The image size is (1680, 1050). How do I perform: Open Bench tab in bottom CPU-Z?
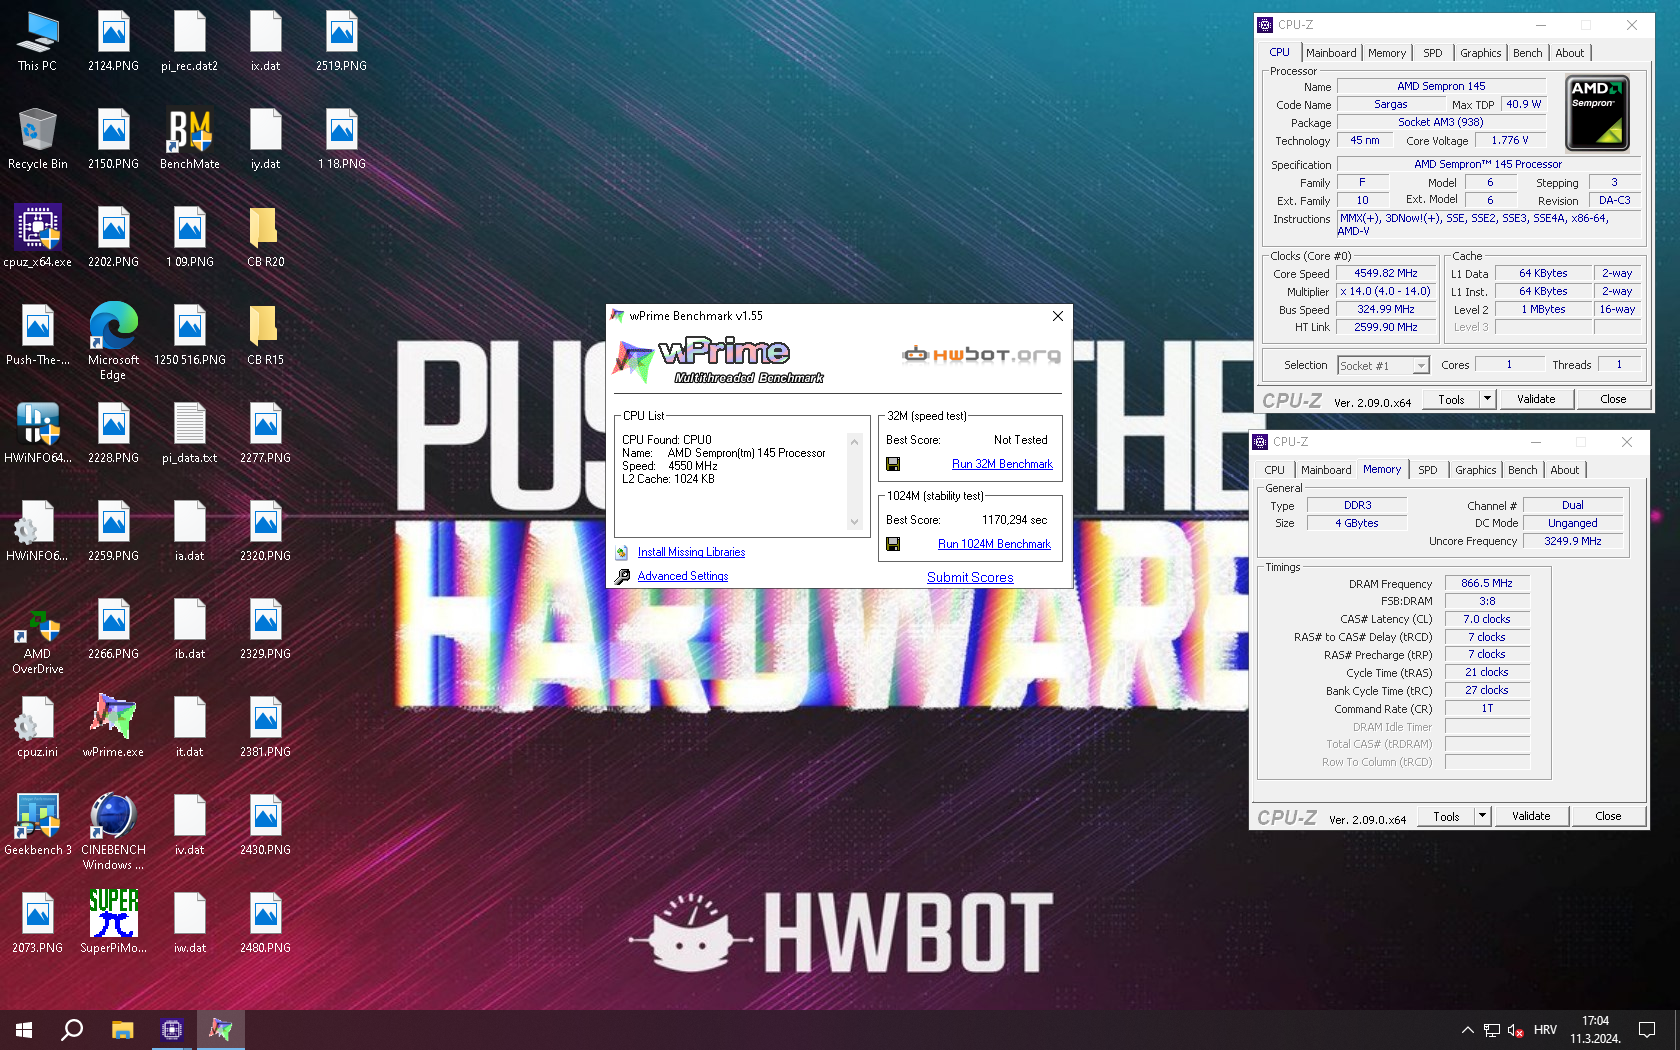(x=1522, y=470)
